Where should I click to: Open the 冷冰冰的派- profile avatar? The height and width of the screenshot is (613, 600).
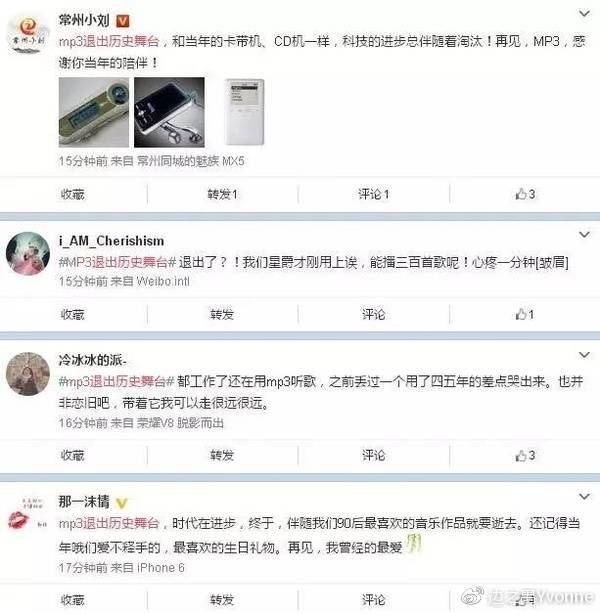(28, 374)
